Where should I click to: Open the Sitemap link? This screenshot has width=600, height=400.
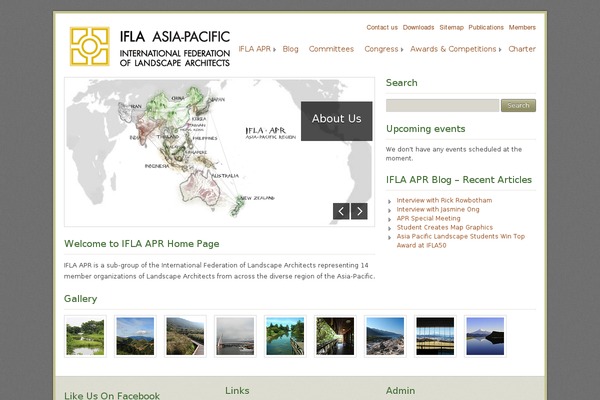point(452,28)
